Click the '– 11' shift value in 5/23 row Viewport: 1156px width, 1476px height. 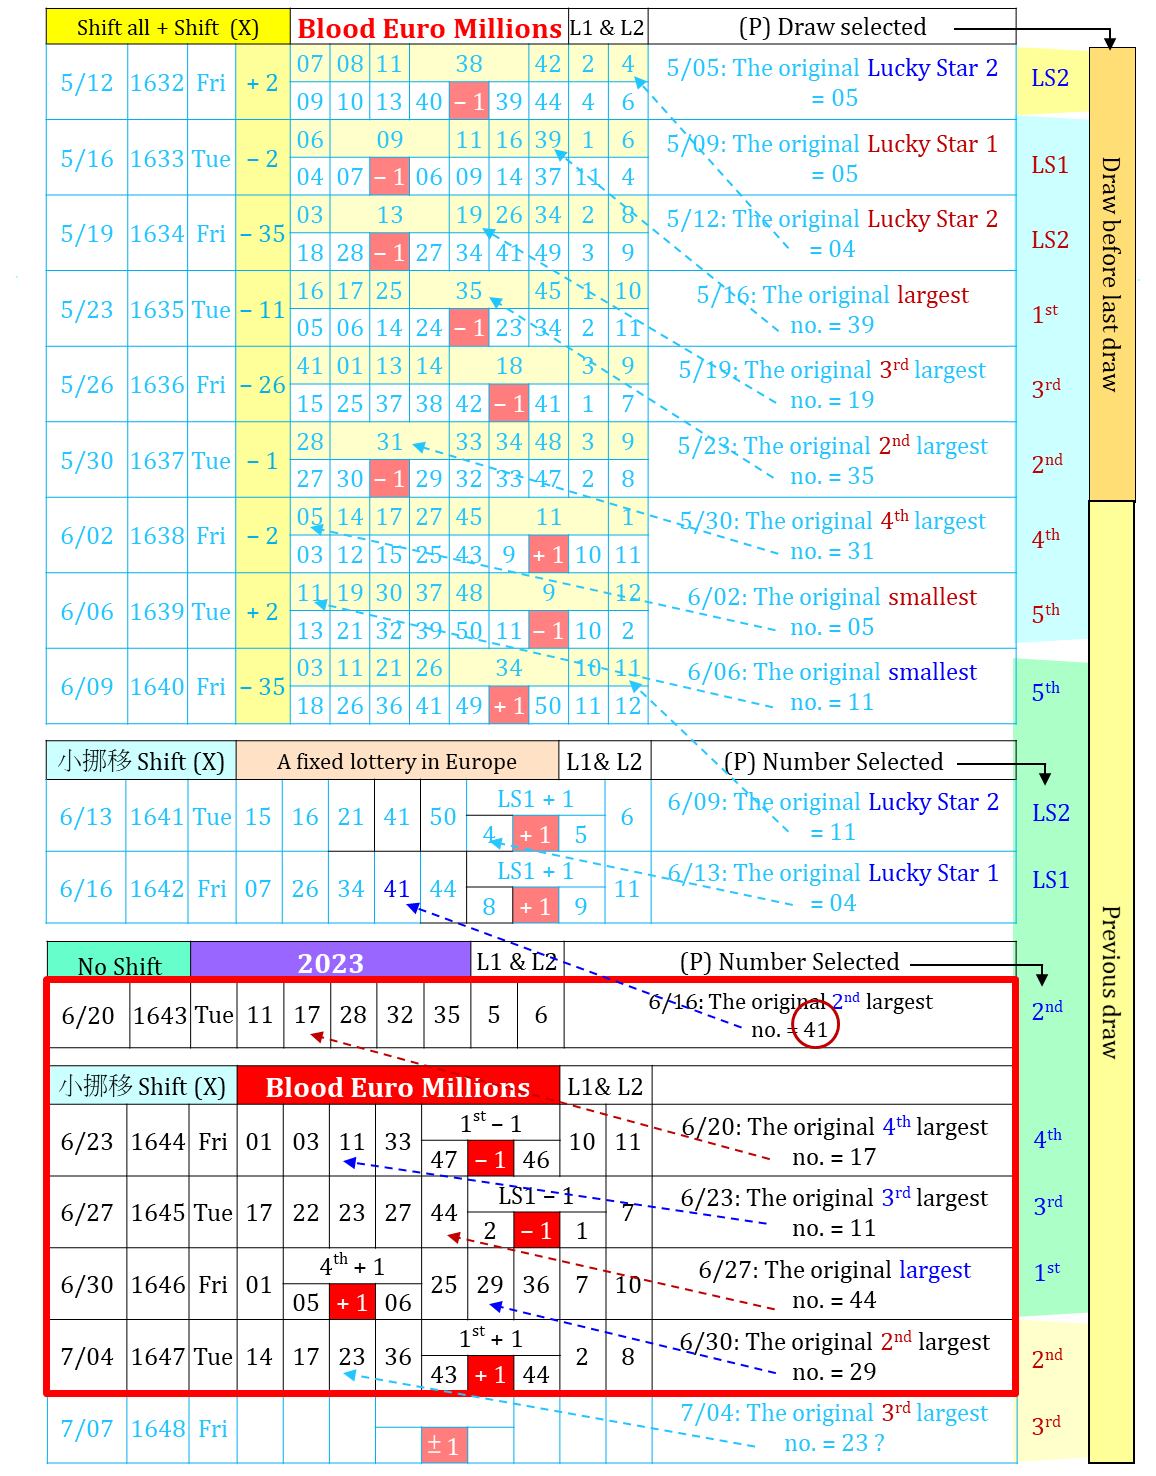coord(263,310)
